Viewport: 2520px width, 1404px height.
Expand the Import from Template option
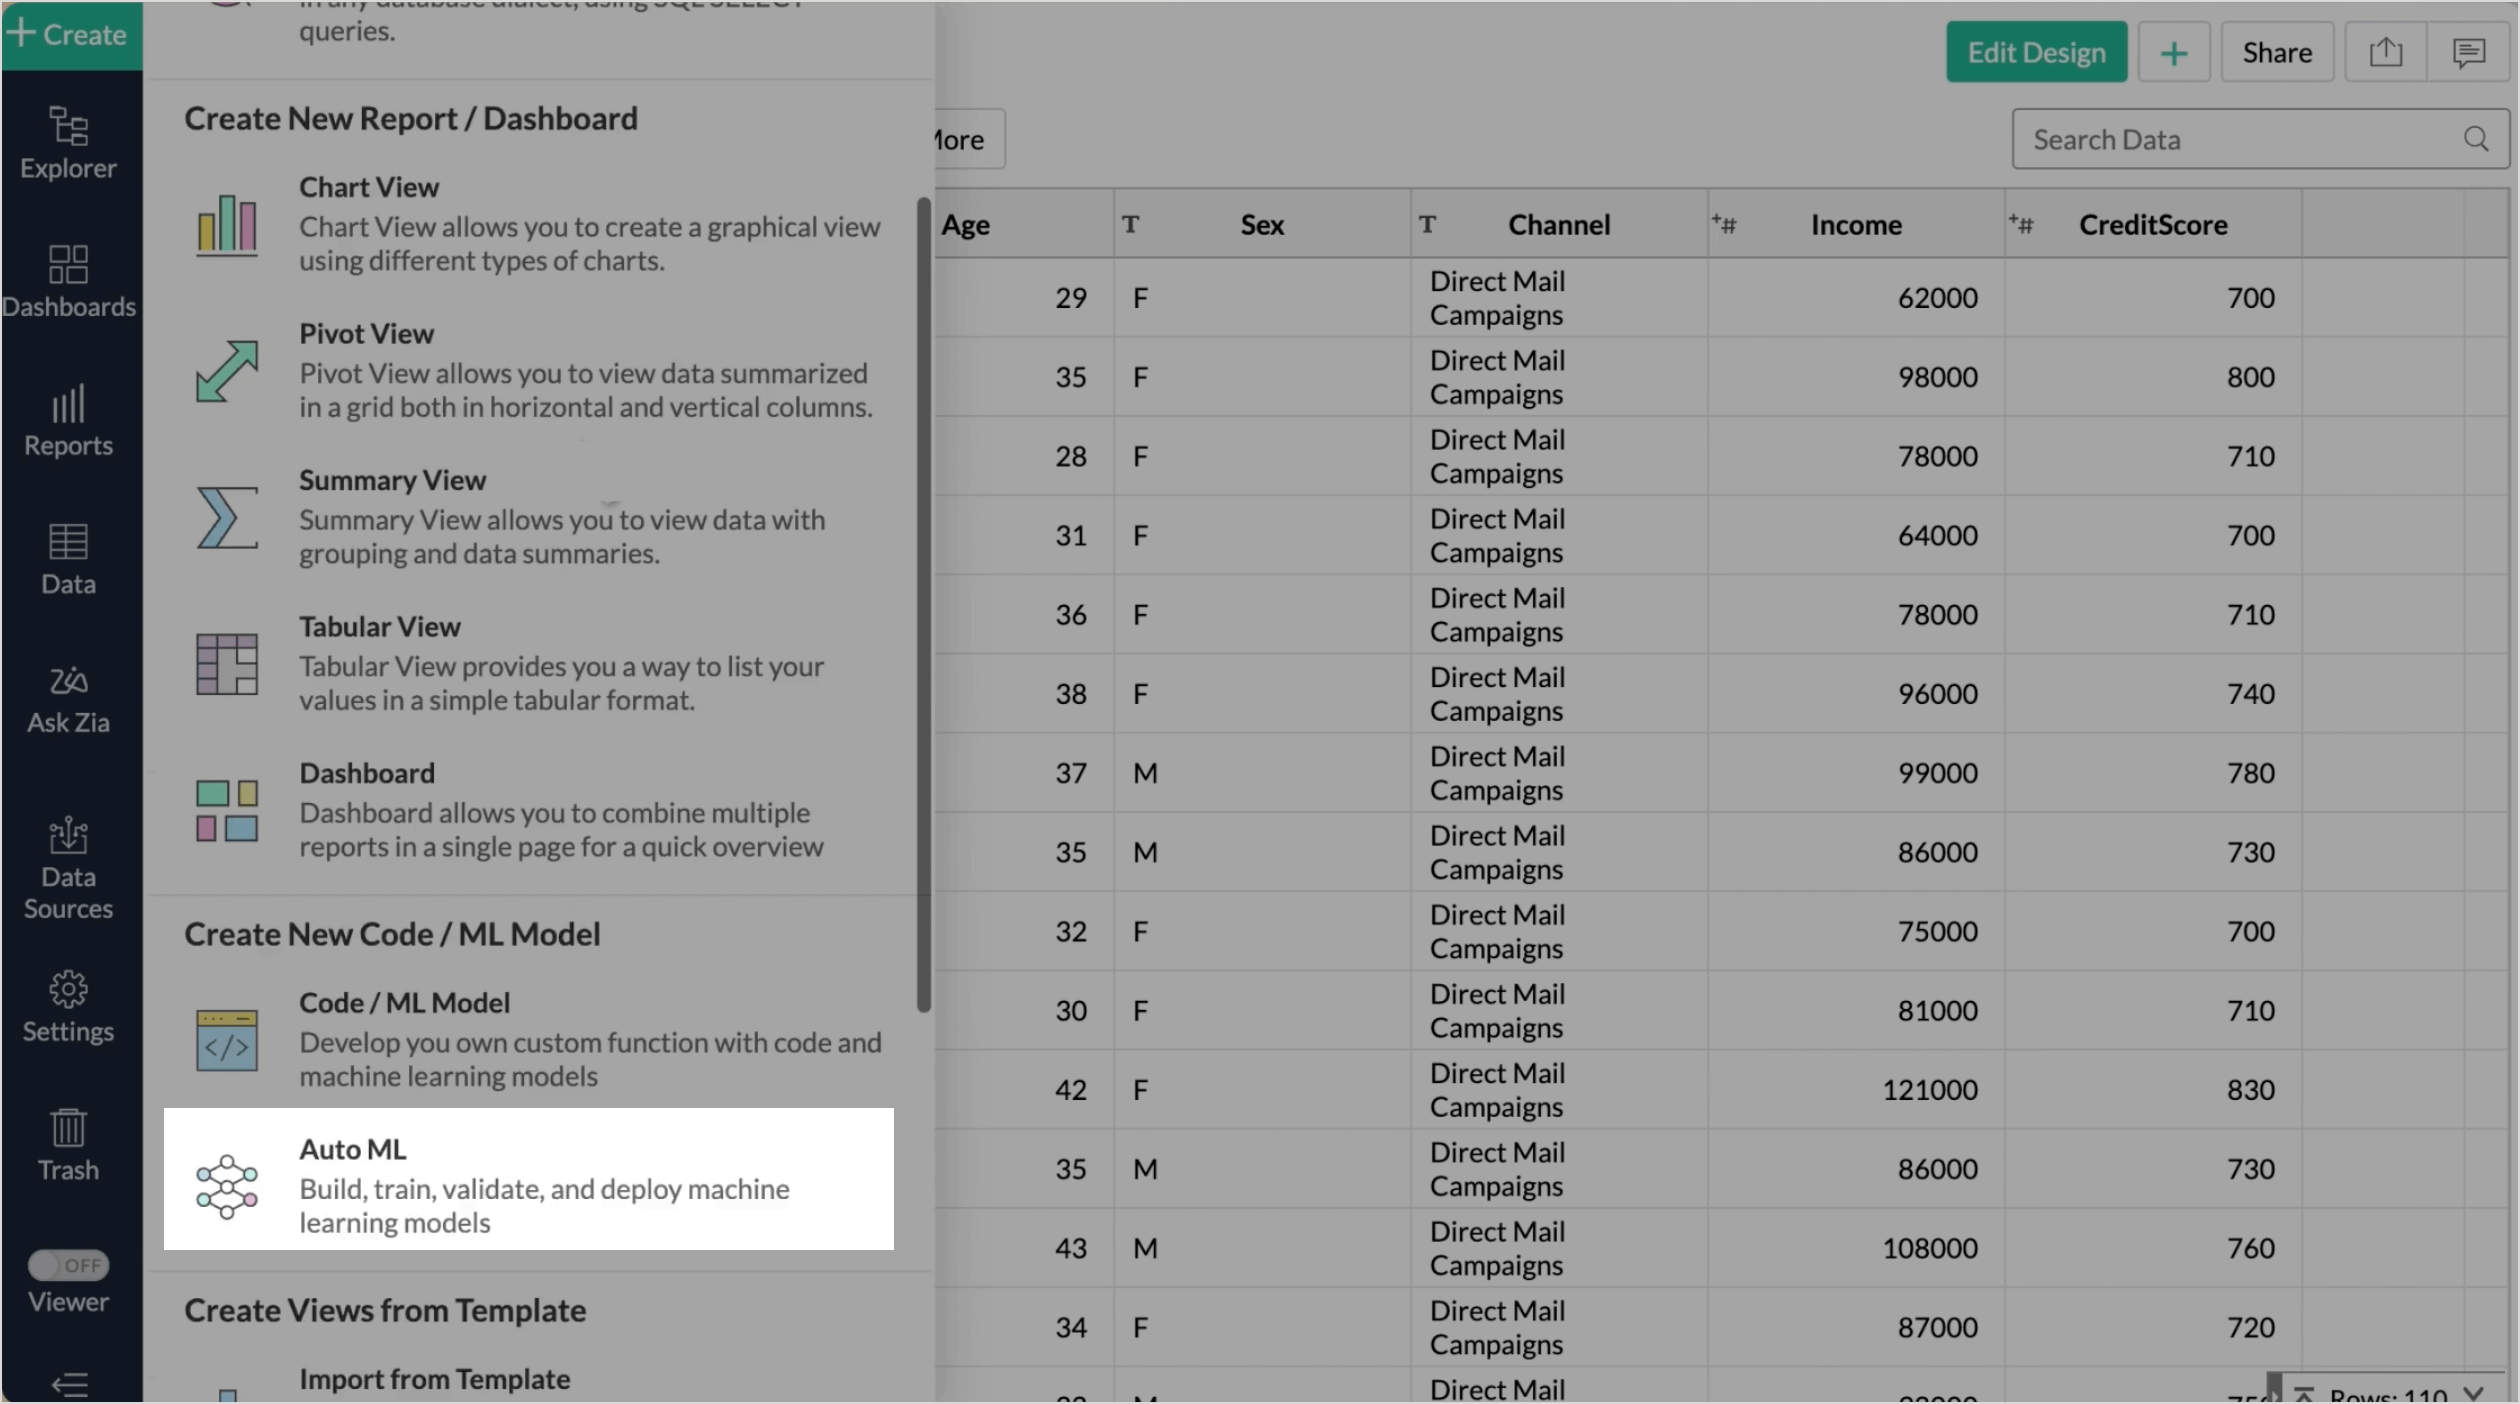click(x=434, y=1378)
